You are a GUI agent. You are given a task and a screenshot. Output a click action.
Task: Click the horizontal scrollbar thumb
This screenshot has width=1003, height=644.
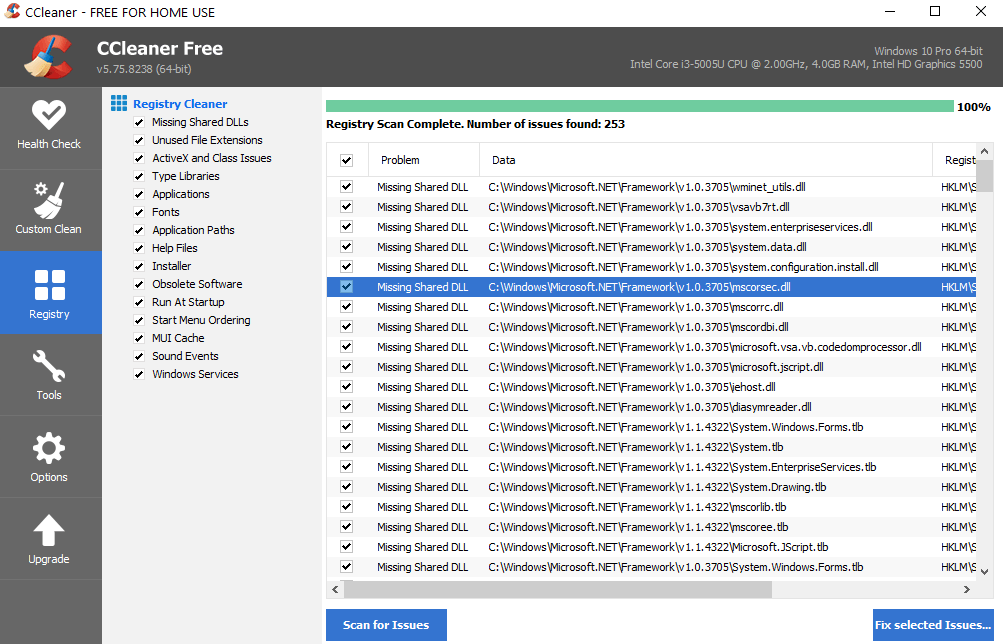[x=558, y=589]
